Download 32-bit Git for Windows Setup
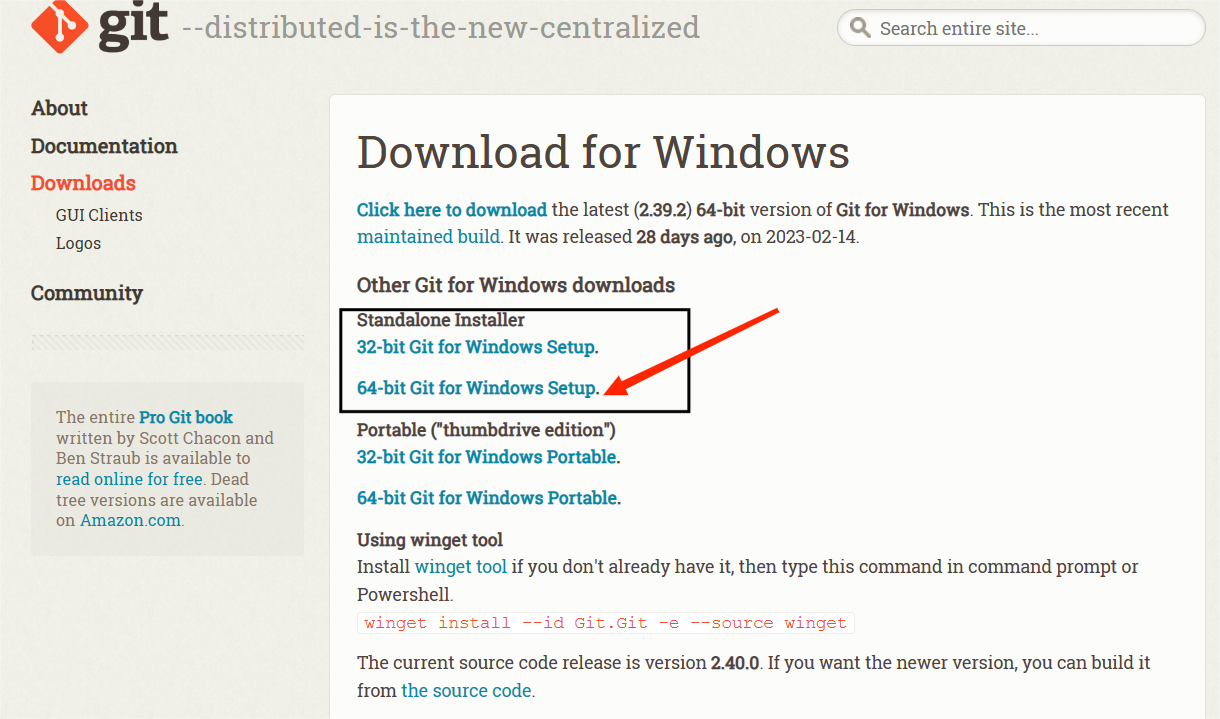The height and width of the screenshot is (719, 1220). coord(475,348)
